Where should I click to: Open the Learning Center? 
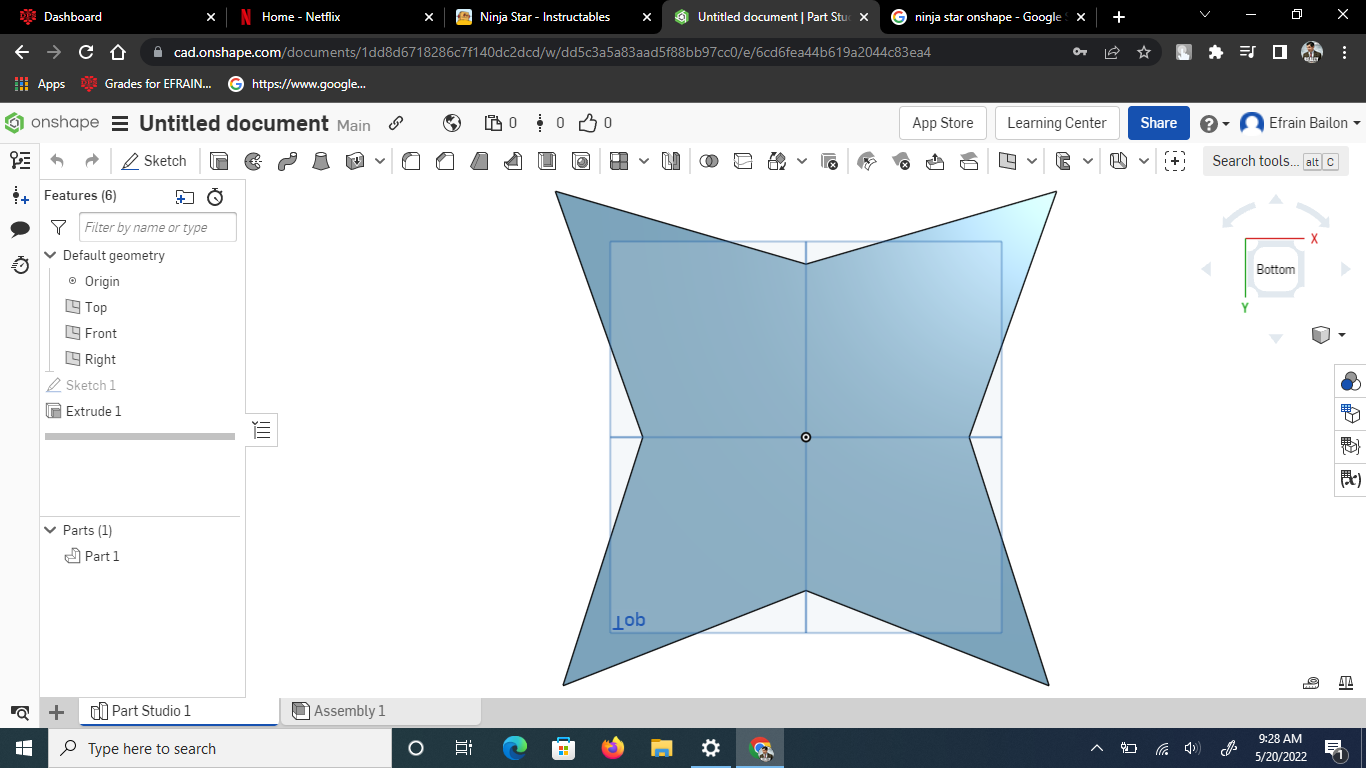pyautogui.click(x=1057, y=122)
